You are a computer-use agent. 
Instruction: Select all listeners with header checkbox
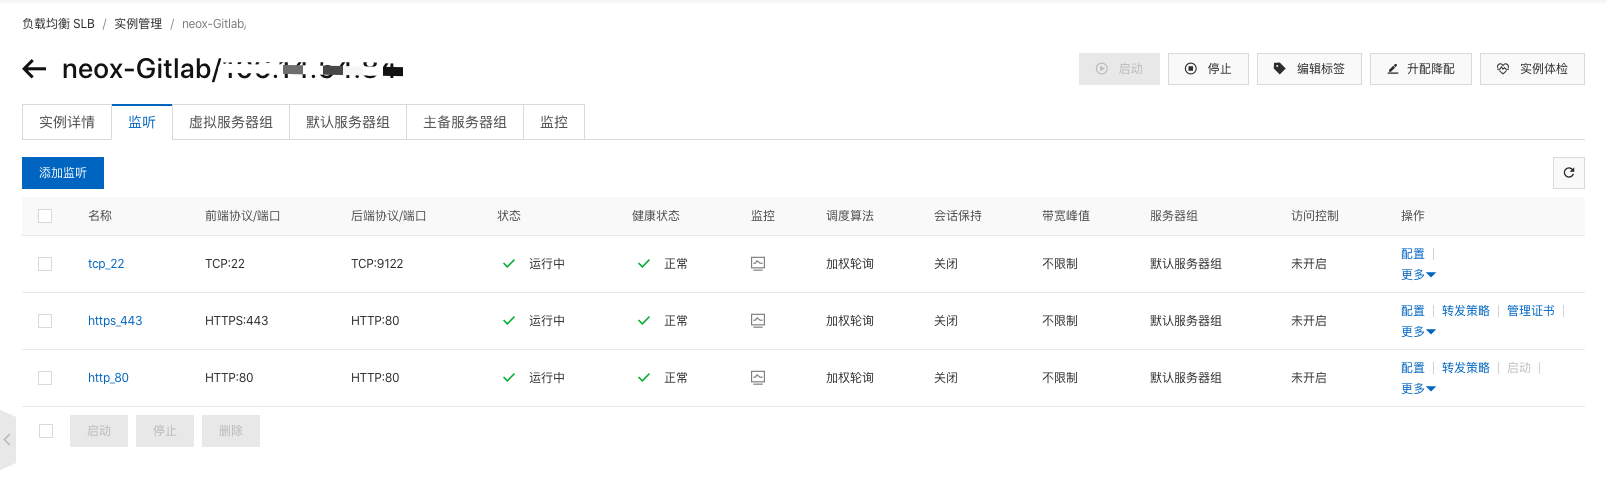(x=45, y=216)
